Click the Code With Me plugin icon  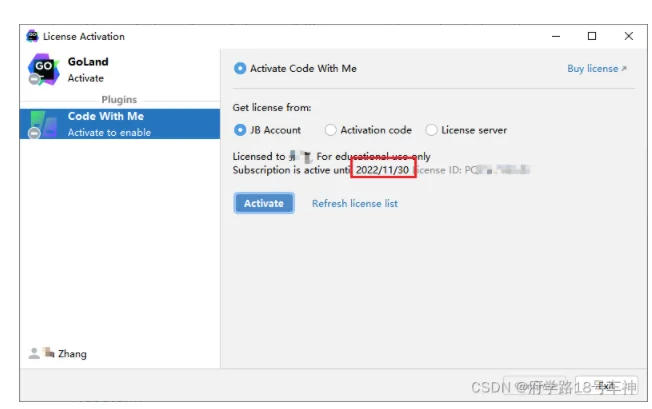[43, 124]
